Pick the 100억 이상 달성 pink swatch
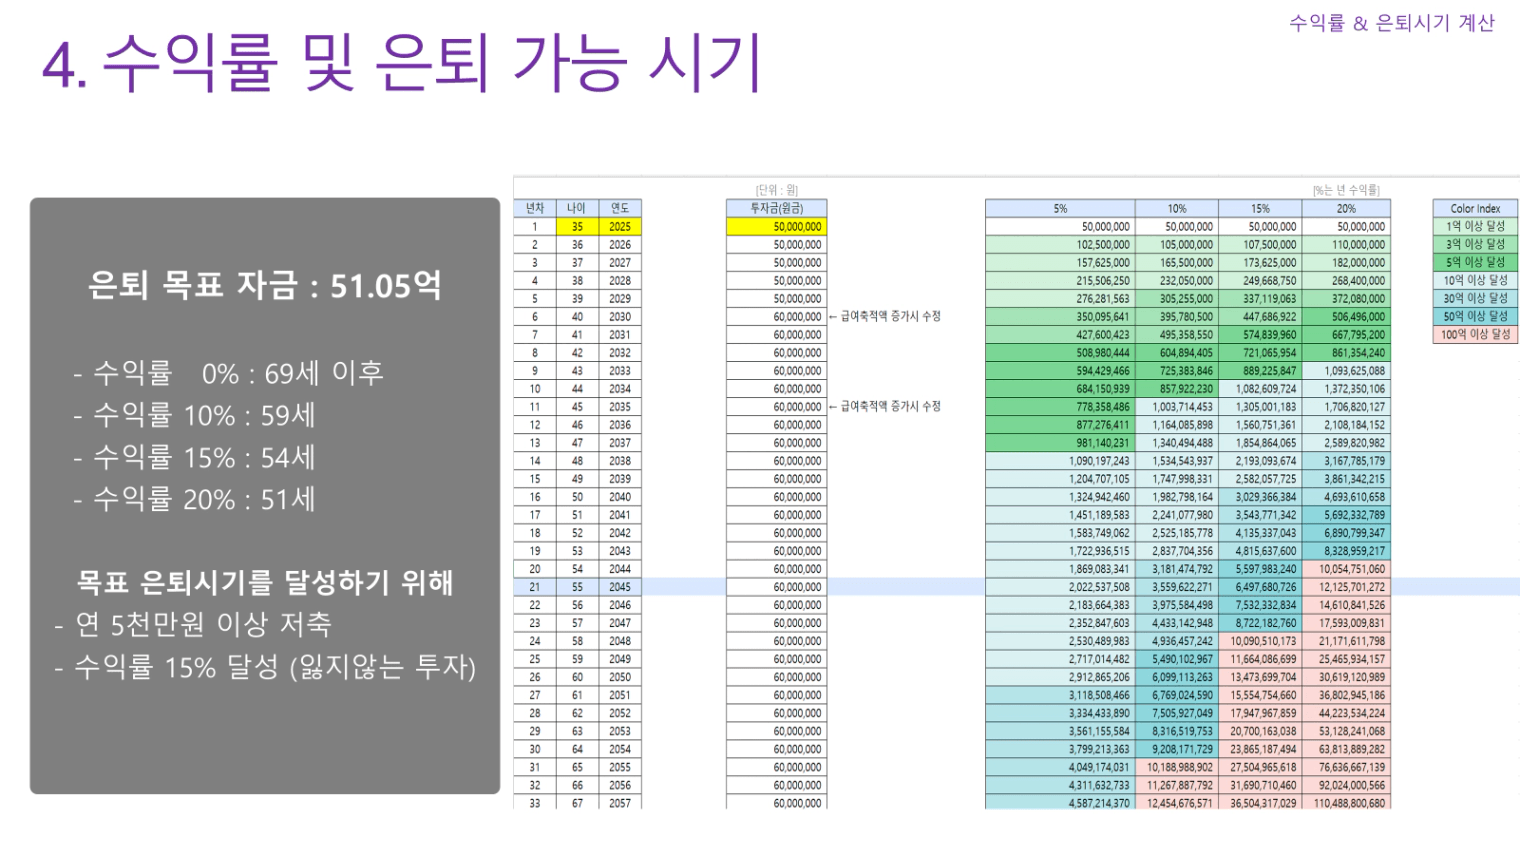The height and width of the screenshot is (855, 1520). click(x=1475, y=335)
